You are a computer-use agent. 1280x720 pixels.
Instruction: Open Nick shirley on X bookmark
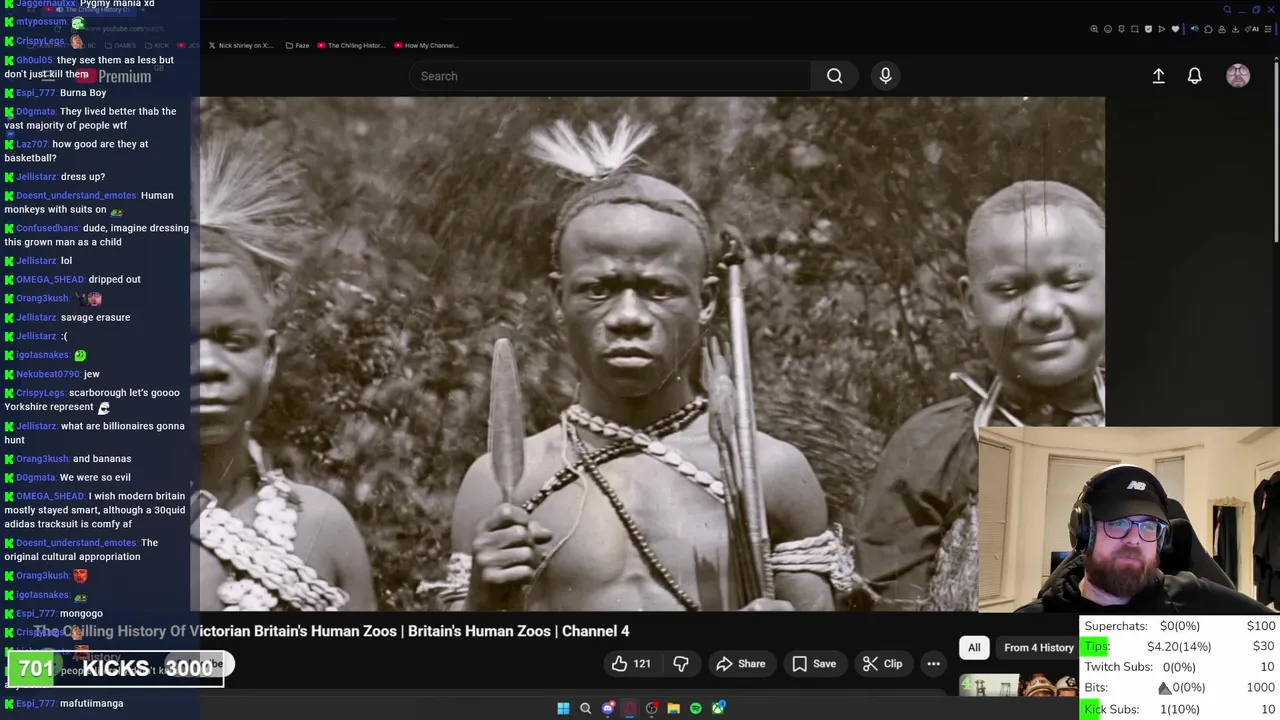pyautogui.click(x=241, y=46)
